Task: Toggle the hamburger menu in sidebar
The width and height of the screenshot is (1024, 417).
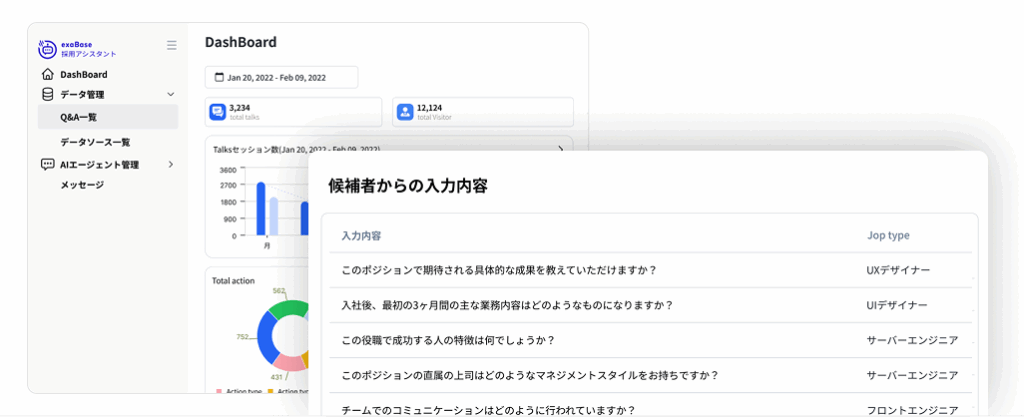Action: coord(172,45)
